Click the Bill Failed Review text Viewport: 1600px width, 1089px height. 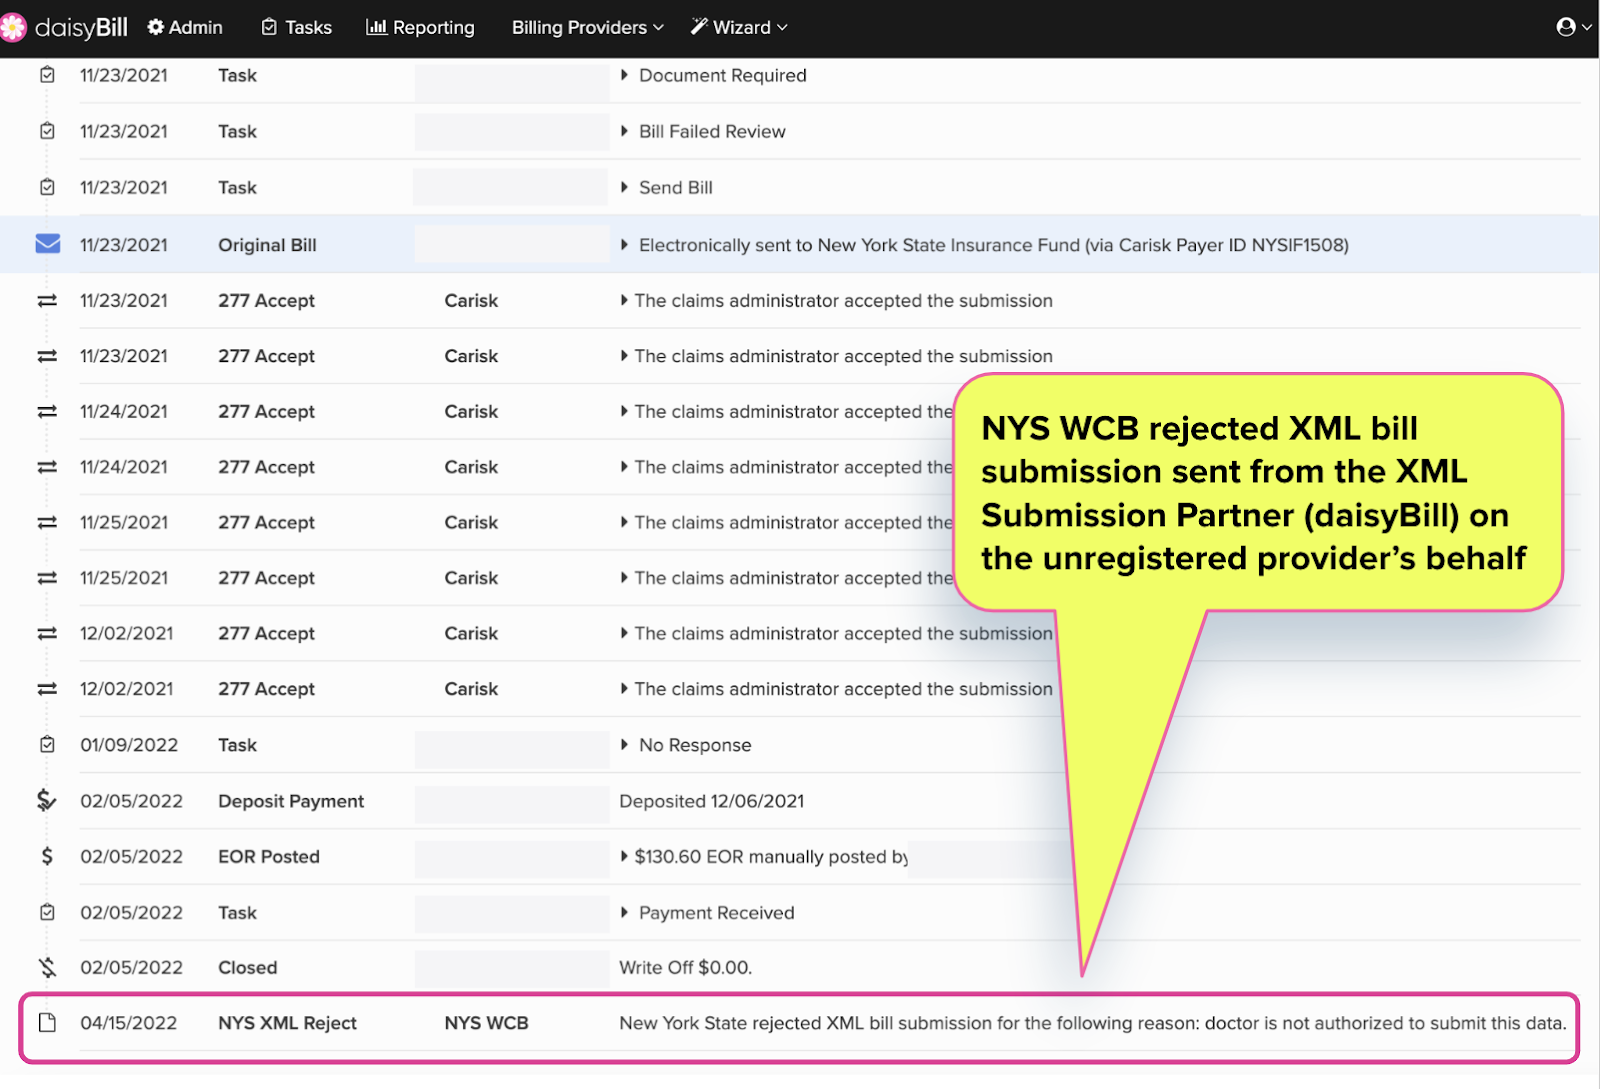(712, 131)
